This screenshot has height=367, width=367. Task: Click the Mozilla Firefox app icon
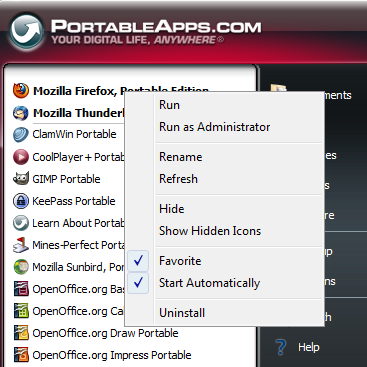tap(21, 90)
